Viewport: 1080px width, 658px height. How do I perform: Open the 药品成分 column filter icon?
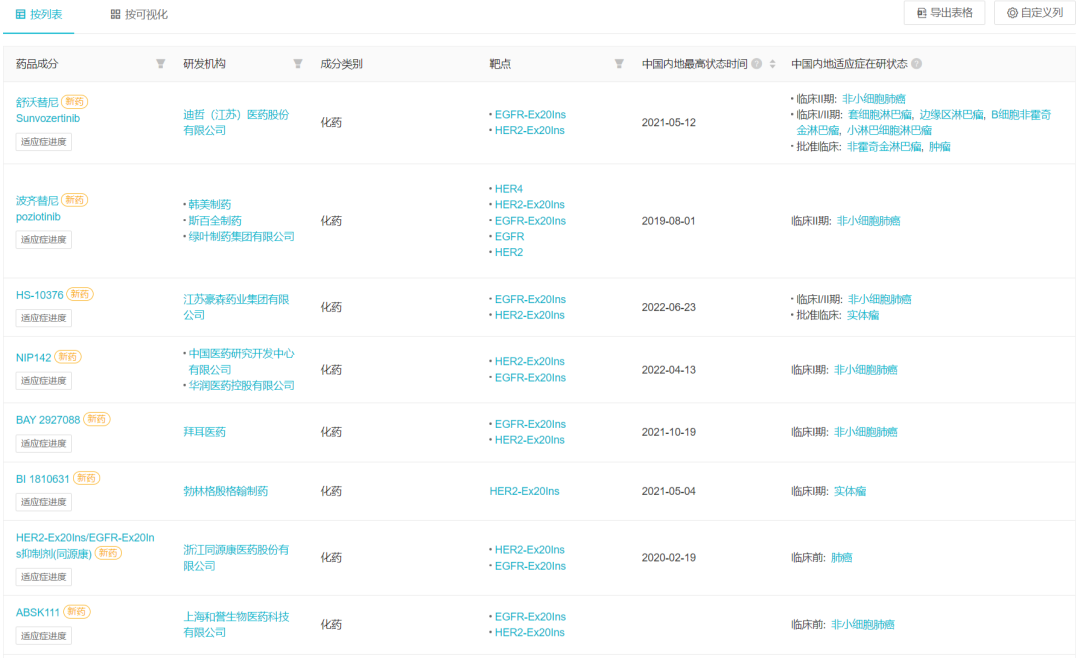[x=160, y=63]
